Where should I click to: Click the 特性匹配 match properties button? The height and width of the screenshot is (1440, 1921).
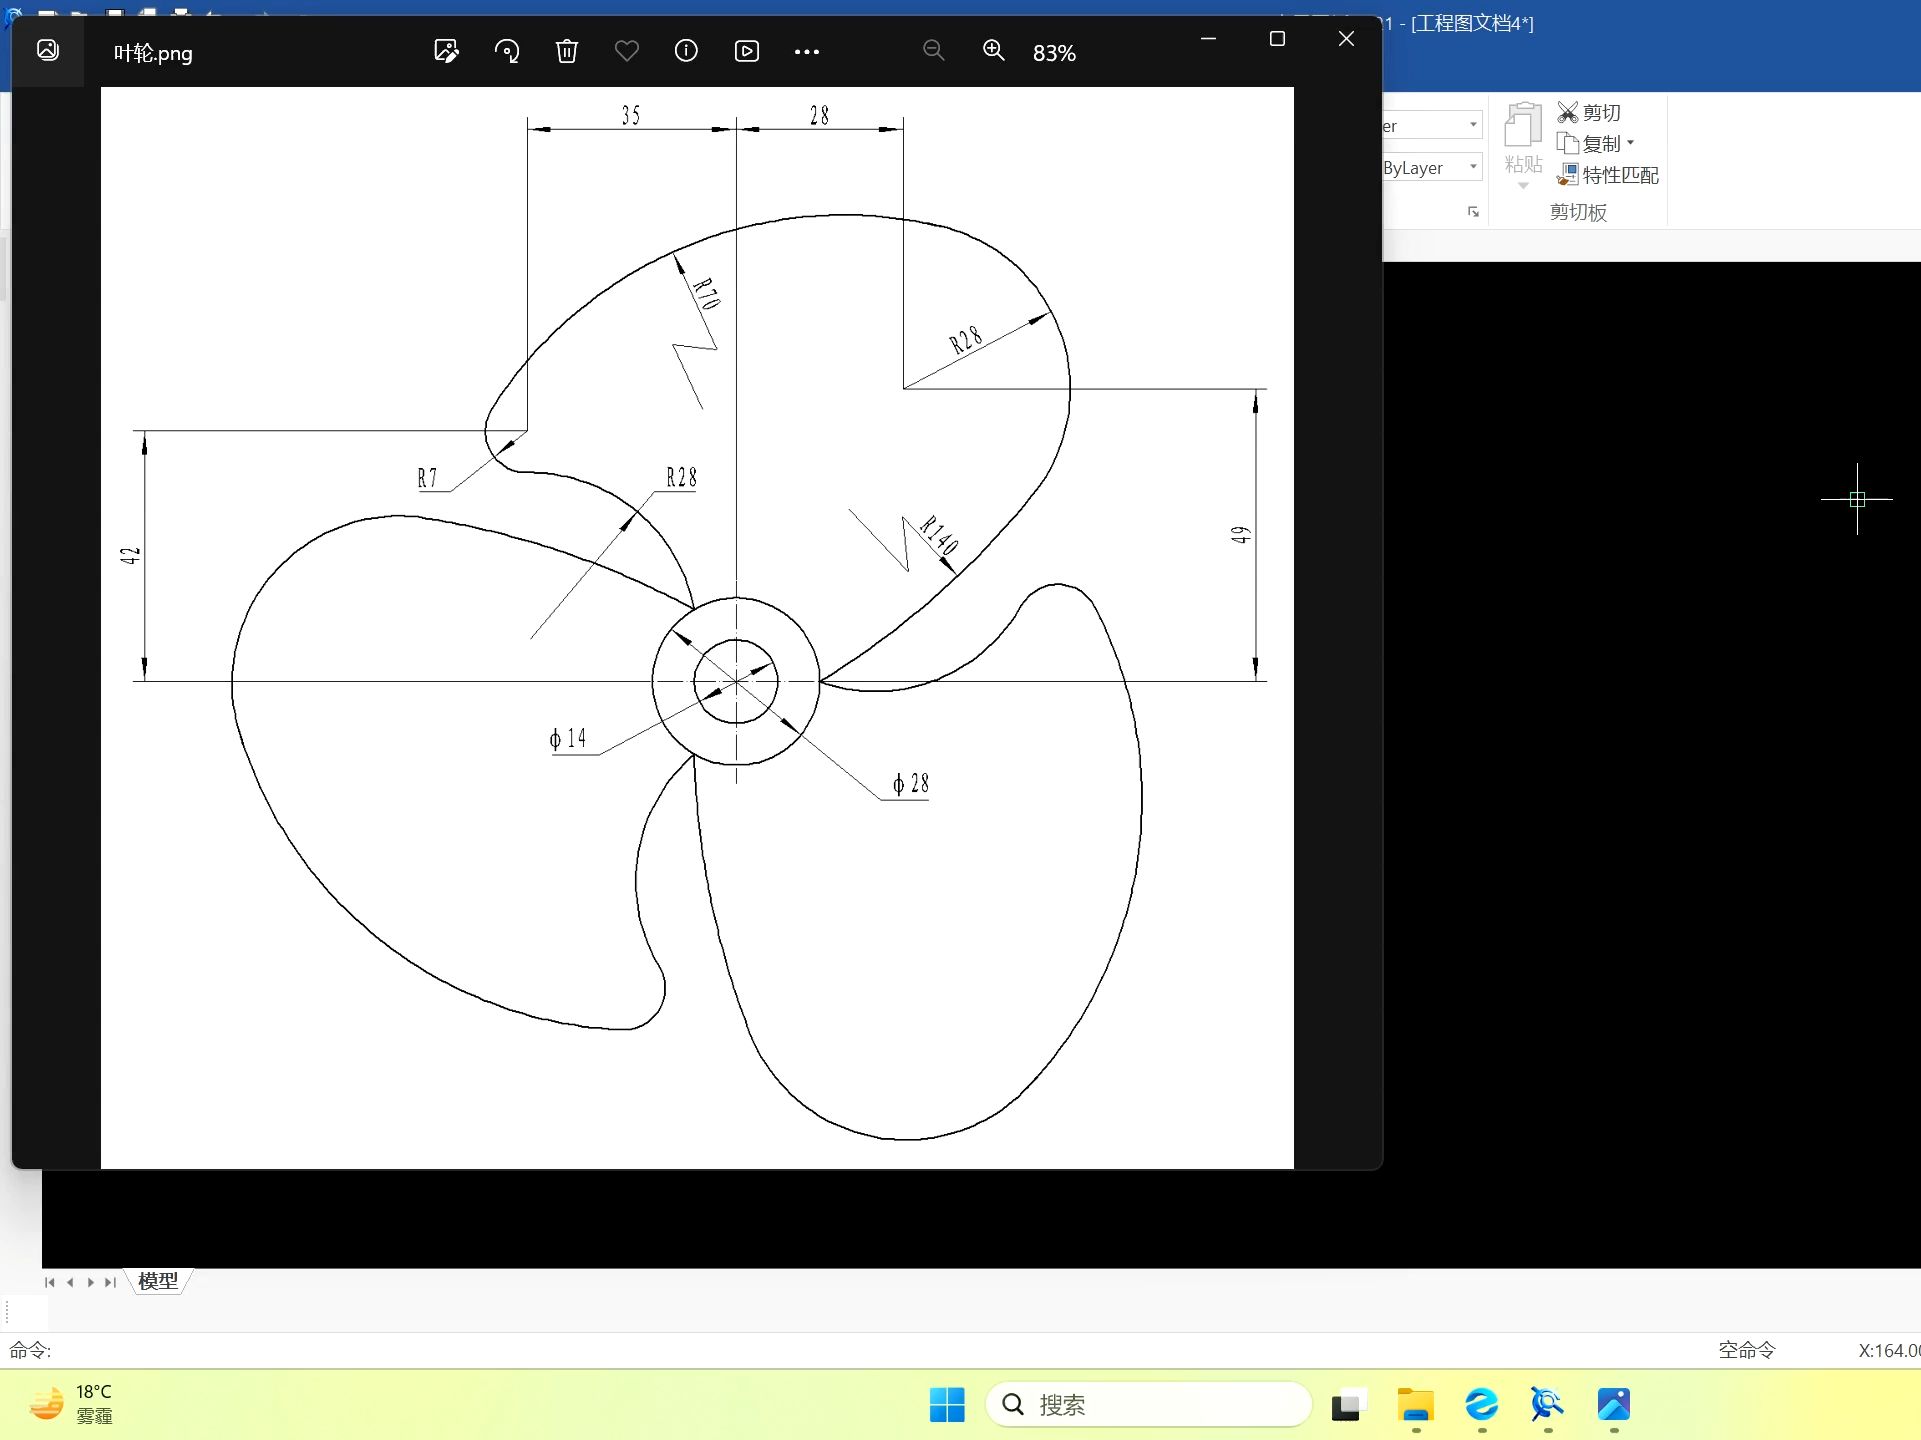click(1608, 175)
